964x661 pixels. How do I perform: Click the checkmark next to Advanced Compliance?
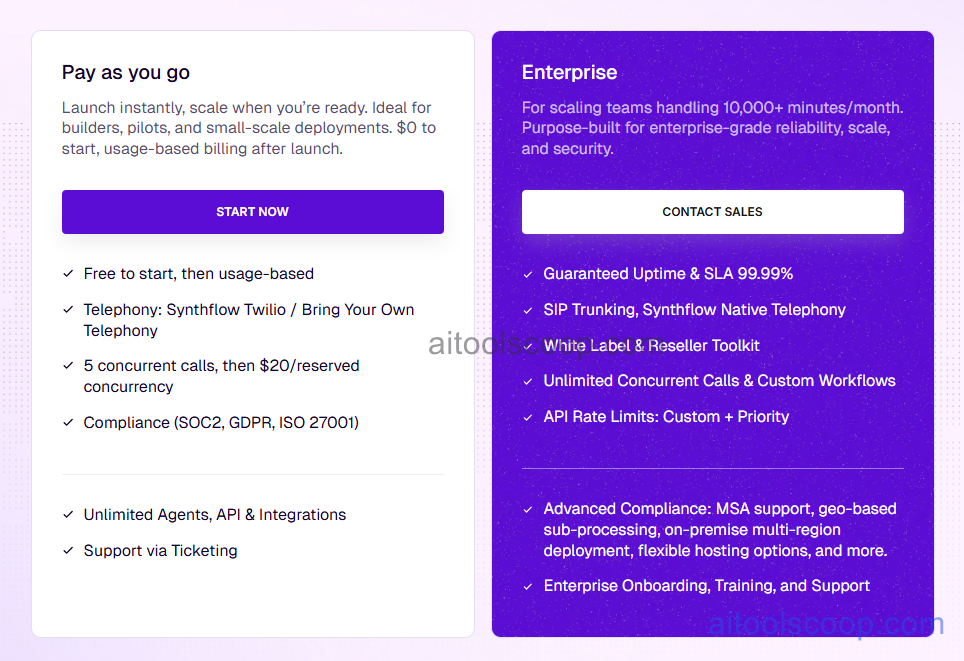coord(528,508)
